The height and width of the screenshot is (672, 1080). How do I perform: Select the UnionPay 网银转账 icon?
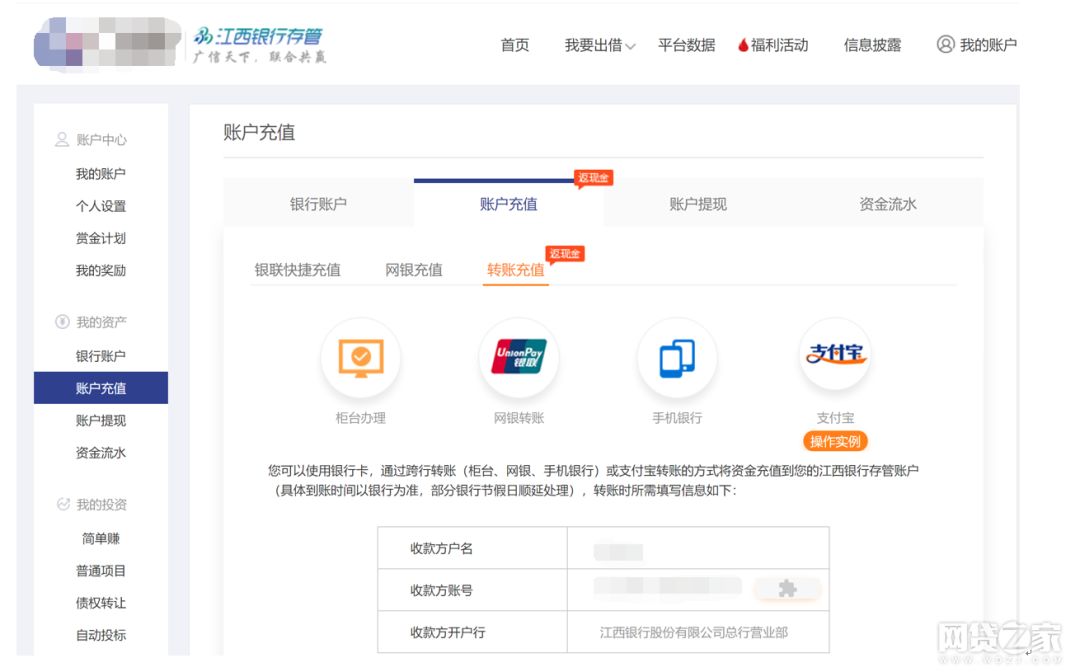[x=519, y=357]
